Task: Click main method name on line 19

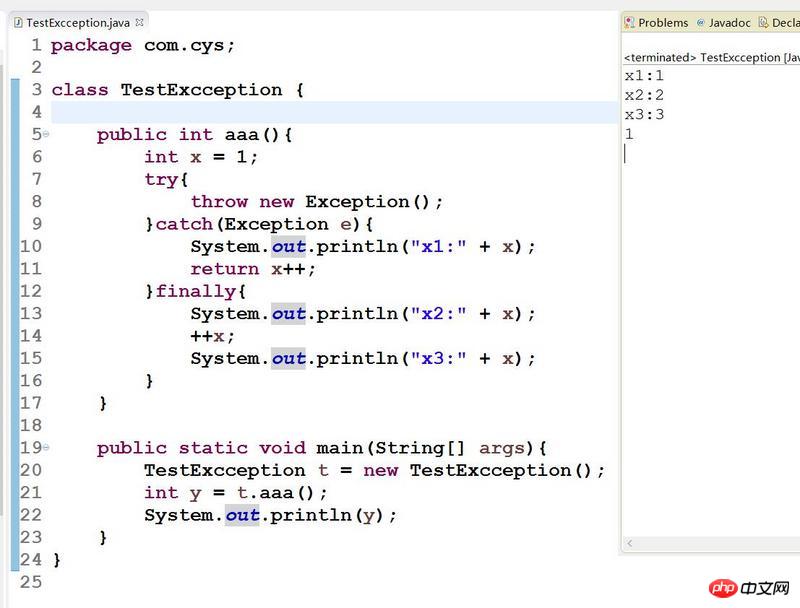Action: [x=340, y=448]
